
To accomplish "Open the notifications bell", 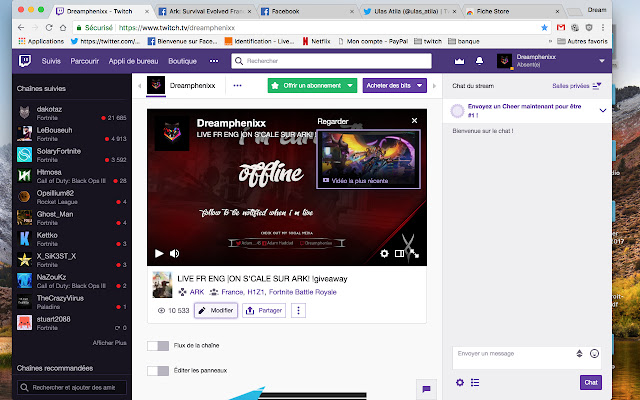I will coord(479,61).
